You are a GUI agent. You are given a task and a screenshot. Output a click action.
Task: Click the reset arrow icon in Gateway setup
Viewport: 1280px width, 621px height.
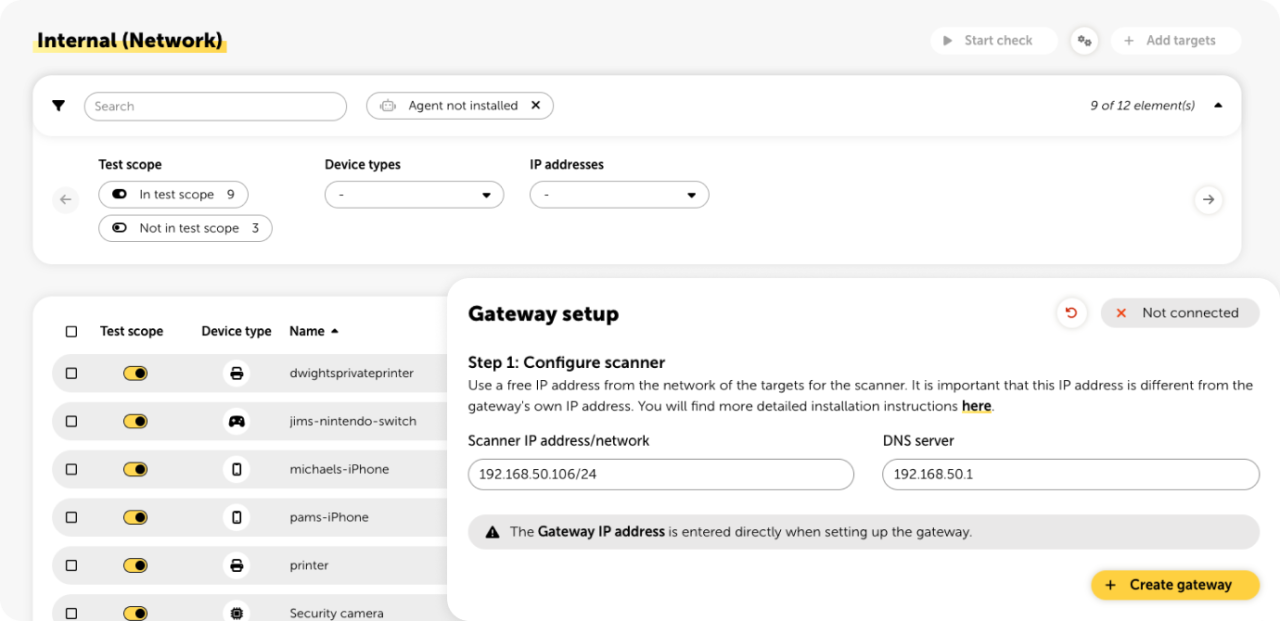(x=1071, y=313)
